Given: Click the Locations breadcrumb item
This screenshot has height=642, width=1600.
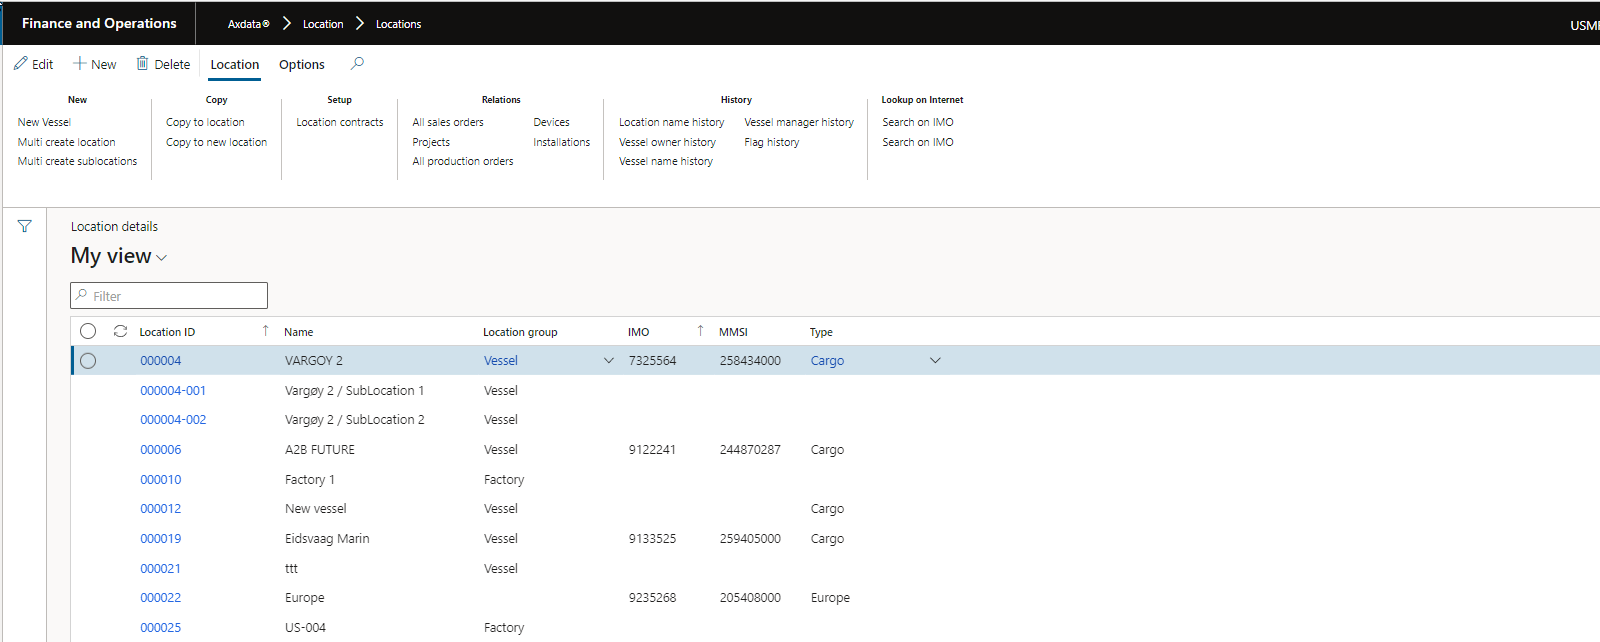Looking at the screenshot, I should [398, 24].
